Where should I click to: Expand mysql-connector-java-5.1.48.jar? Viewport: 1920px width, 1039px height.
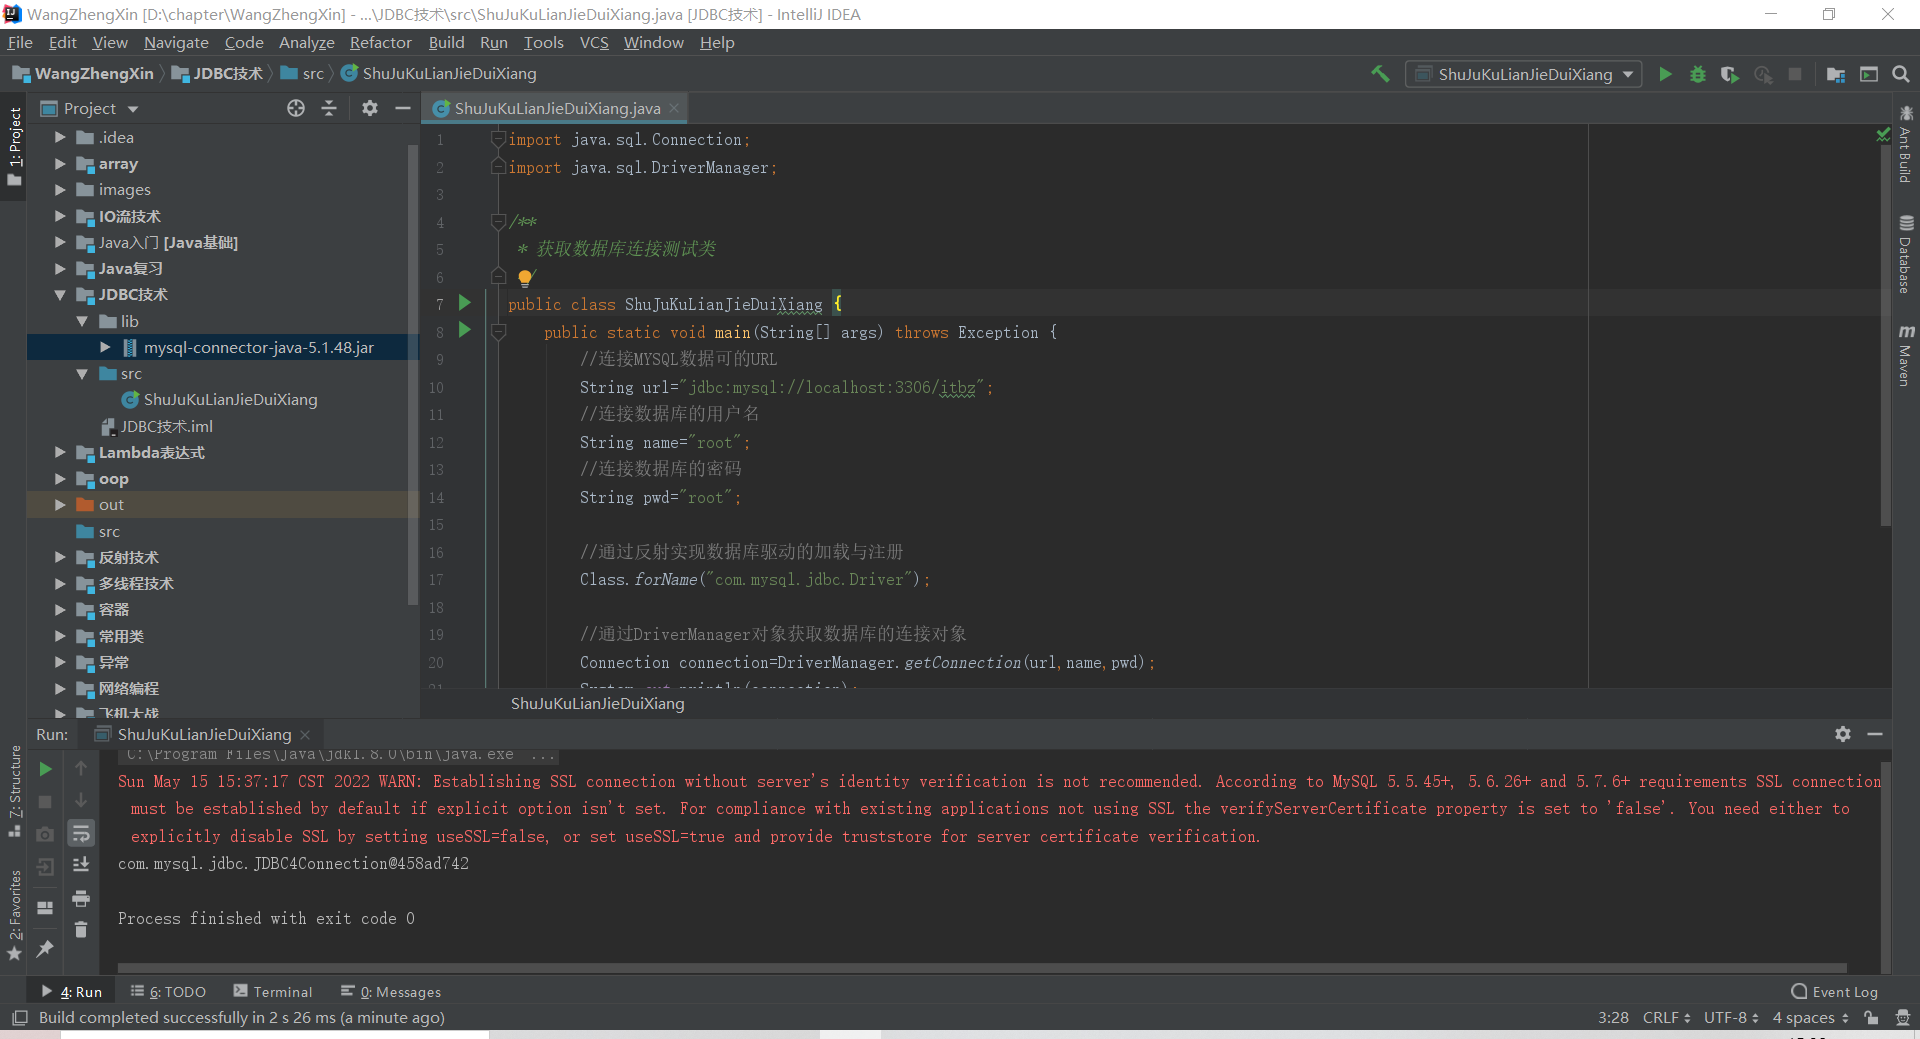105,347
